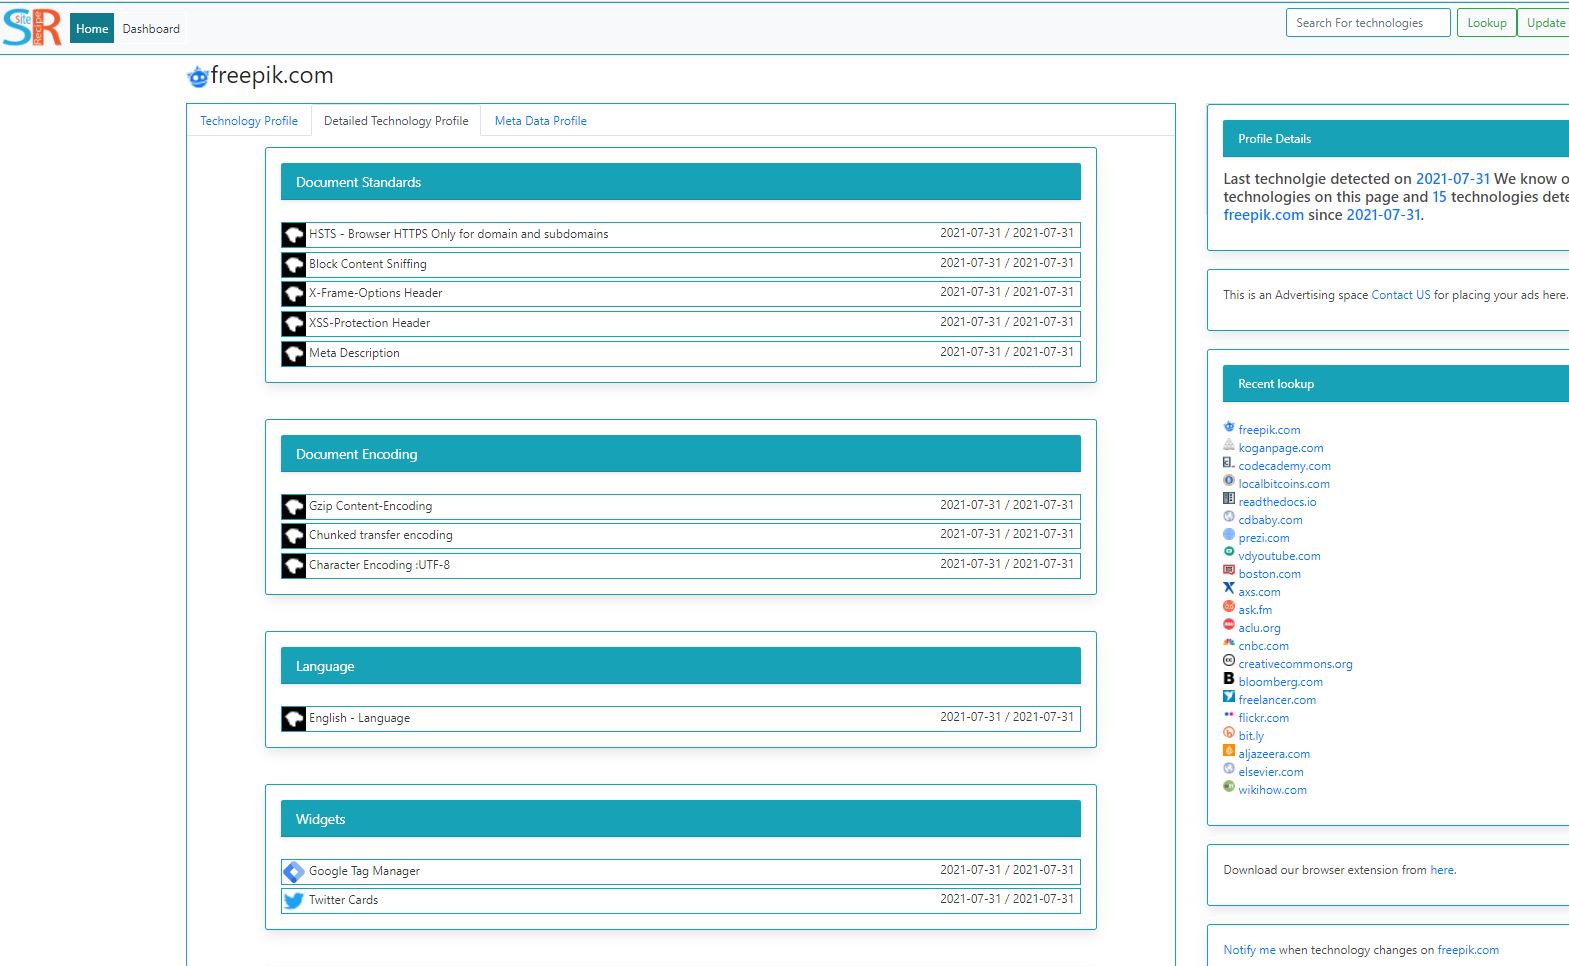Open bit.ly from Recent lookup
The height and width of the screenshot is (966, 1569).
[1251, 736]
